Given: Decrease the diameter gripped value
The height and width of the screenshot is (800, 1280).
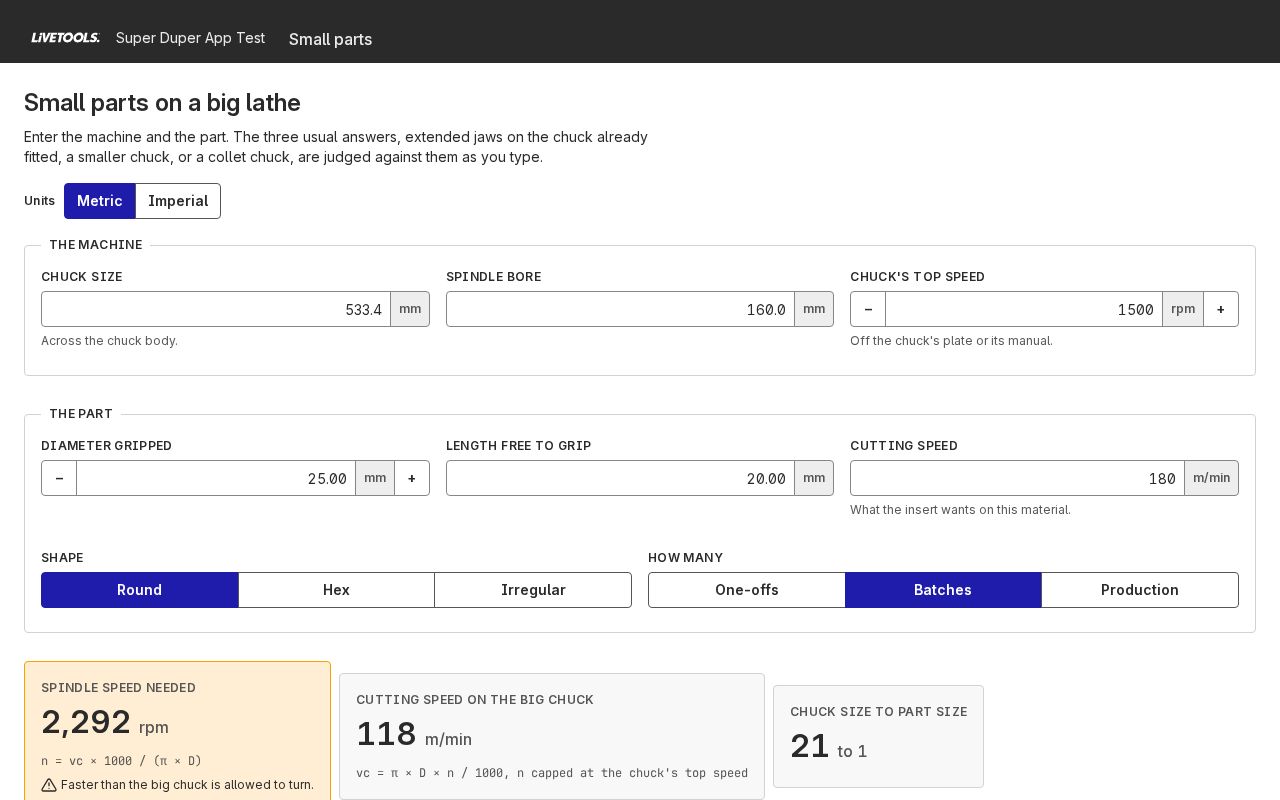Looking at the screenshot, I should click(x=59, y=478).
